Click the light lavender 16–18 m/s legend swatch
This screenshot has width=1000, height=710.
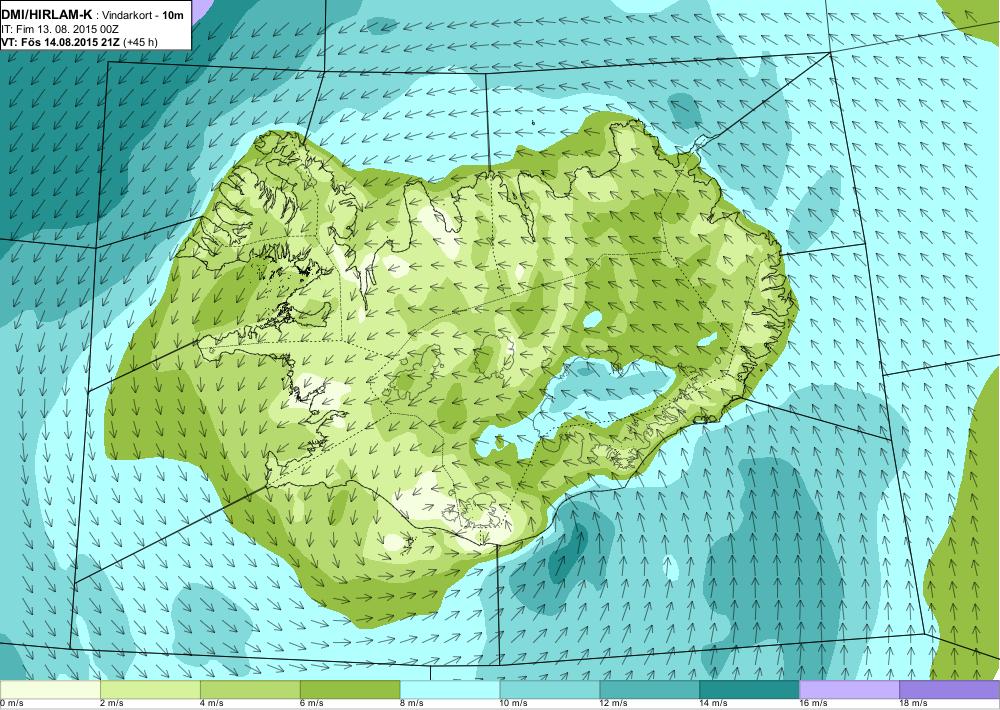point(849,690)
